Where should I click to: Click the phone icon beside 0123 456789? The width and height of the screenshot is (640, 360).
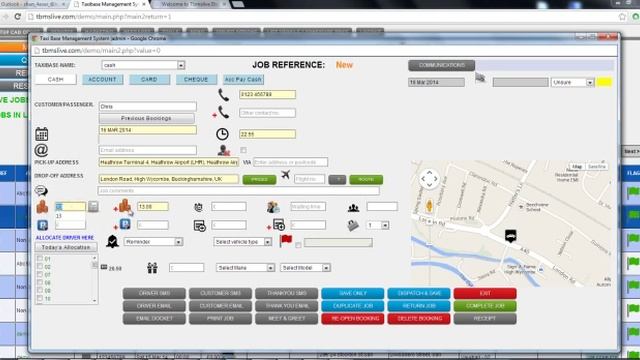coord(223,95)
